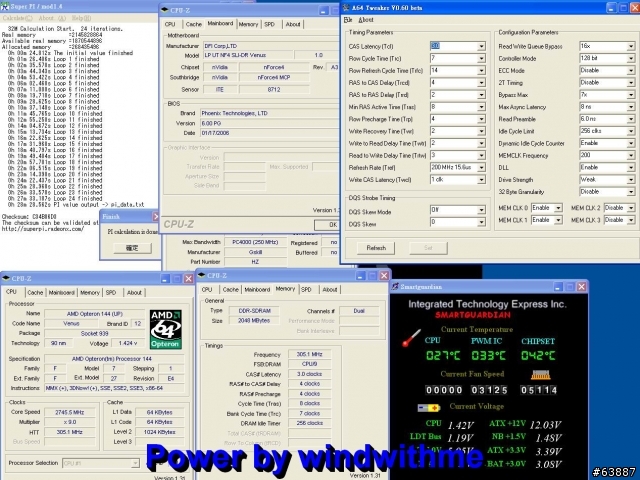This screenshot has width=640, height=480.
Task: Open the MEM CLK 3 dropdown
Action: point(631,220)
